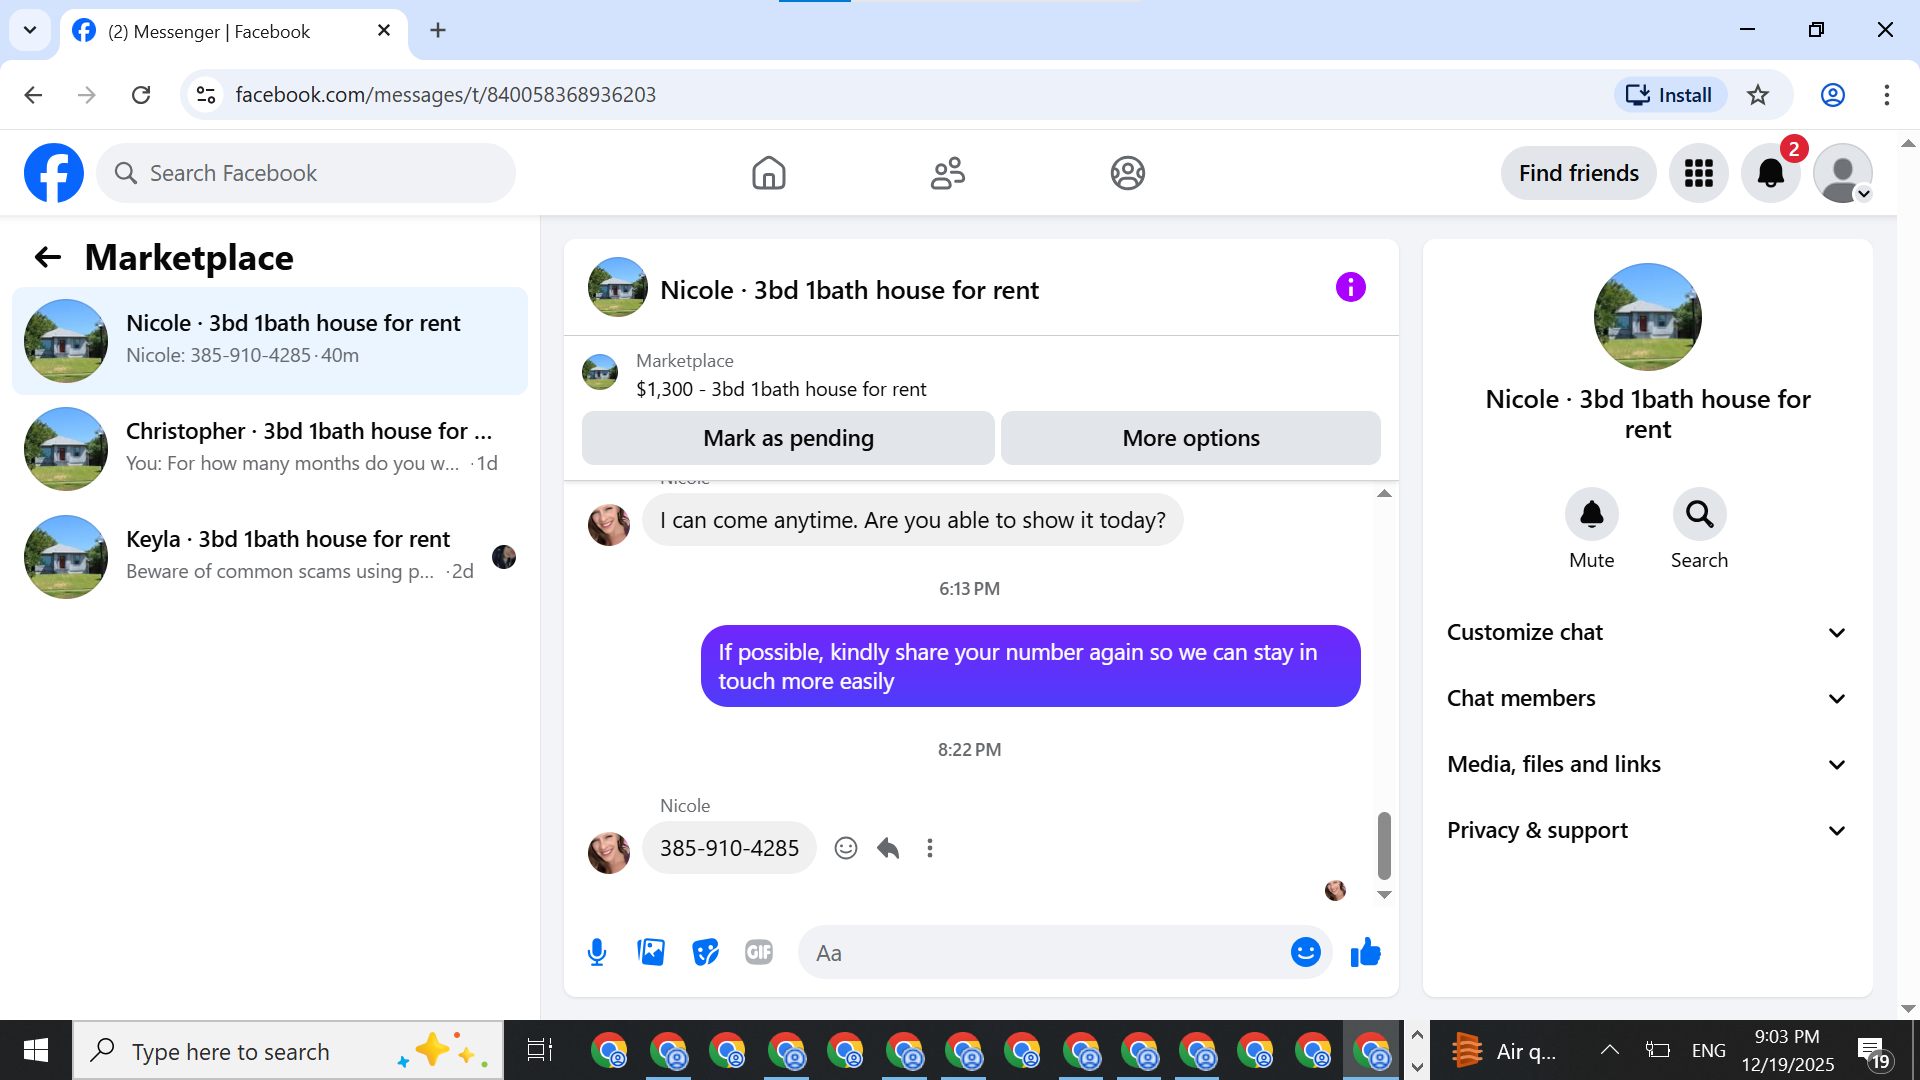This screenshot has width=1920, height=1080.
Task: Mark the listing as pending
Action: (788, 438)
